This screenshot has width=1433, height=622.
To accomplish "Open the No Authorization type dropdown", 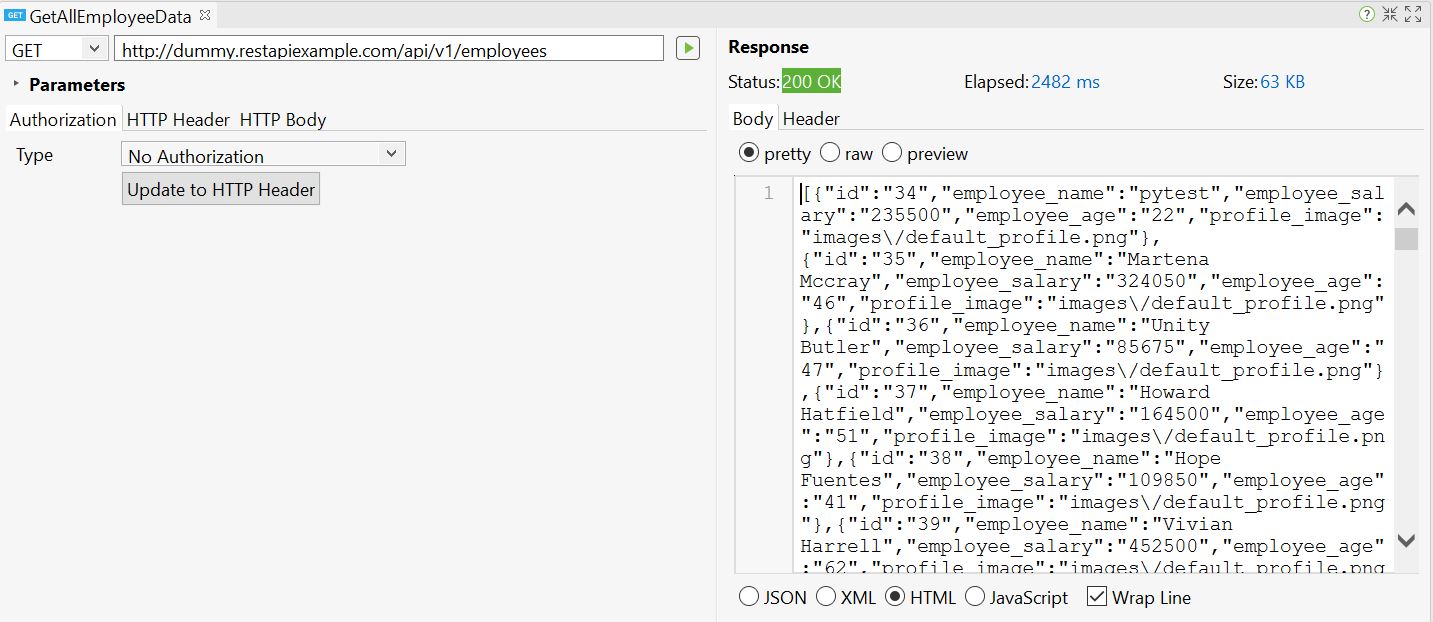I will (x=262, y=153).
